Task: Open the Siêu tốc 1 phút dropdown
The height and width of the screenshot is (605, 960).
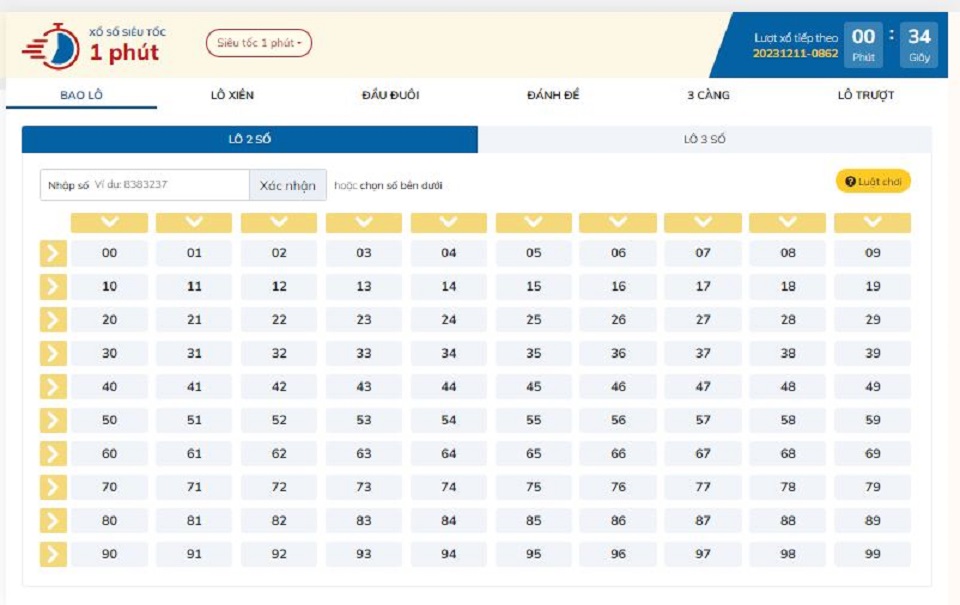Action: pos(259,43)
